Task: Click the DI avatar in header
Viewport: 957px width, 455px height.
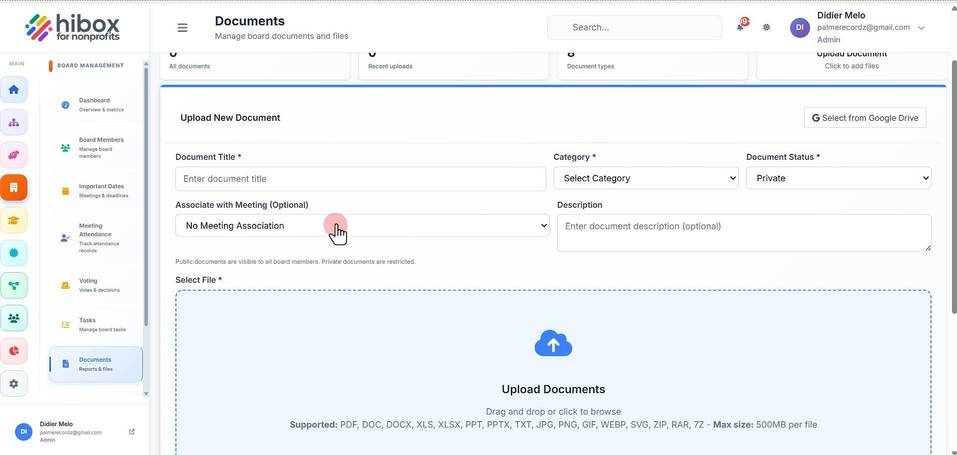Action: click(800, 27)
